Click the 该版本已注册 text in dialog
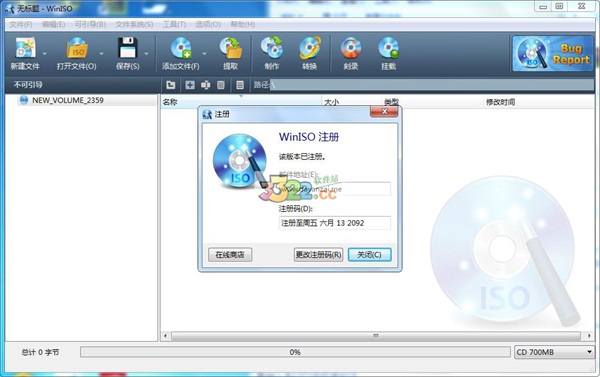Image resolution: width=600 pixels, height=377 pixels. (302, 157)
